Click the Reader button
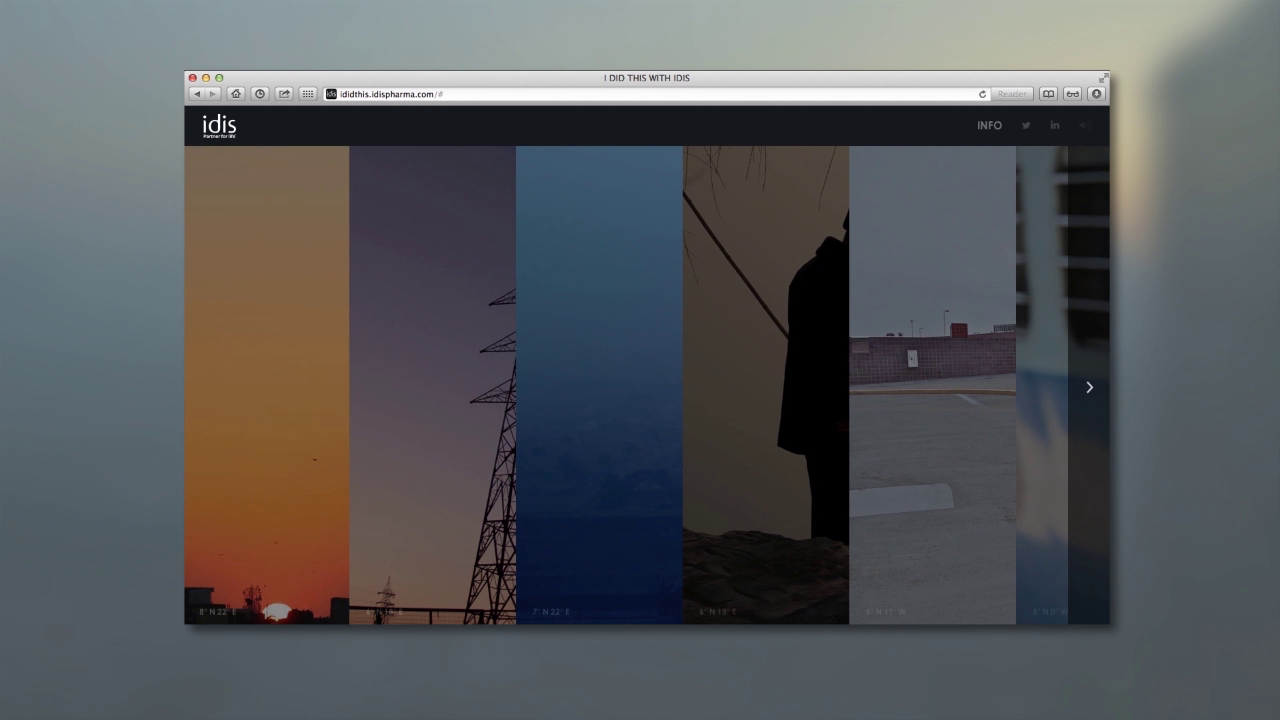 1012,94
